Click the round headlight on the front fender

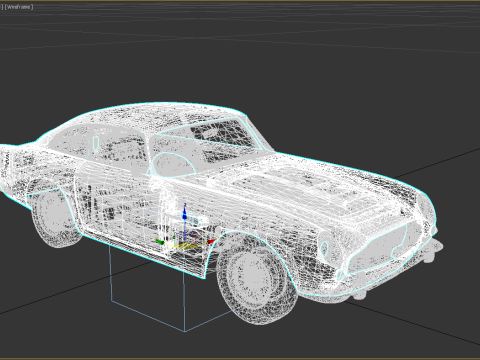tap(323, 247)
